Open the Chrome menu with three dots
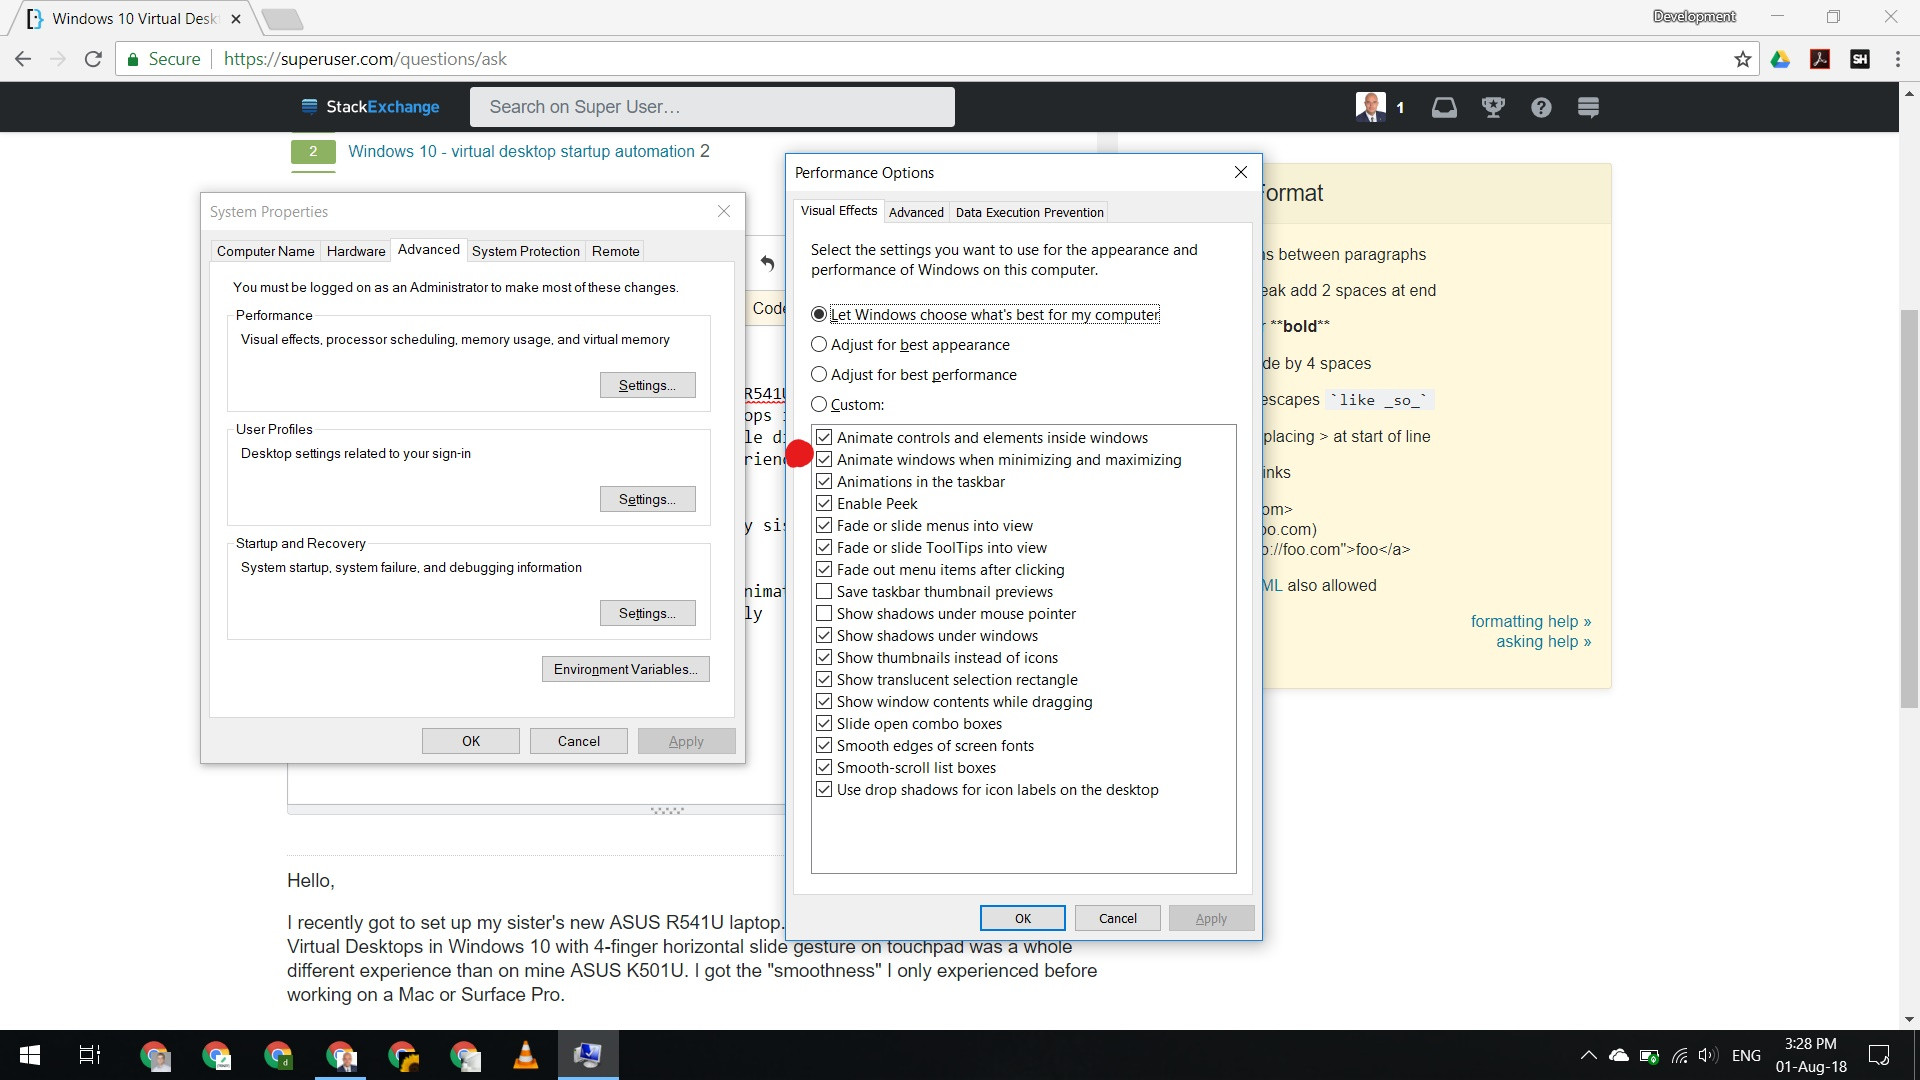The image size is (1920, 1080). (x=1898, y=59)
